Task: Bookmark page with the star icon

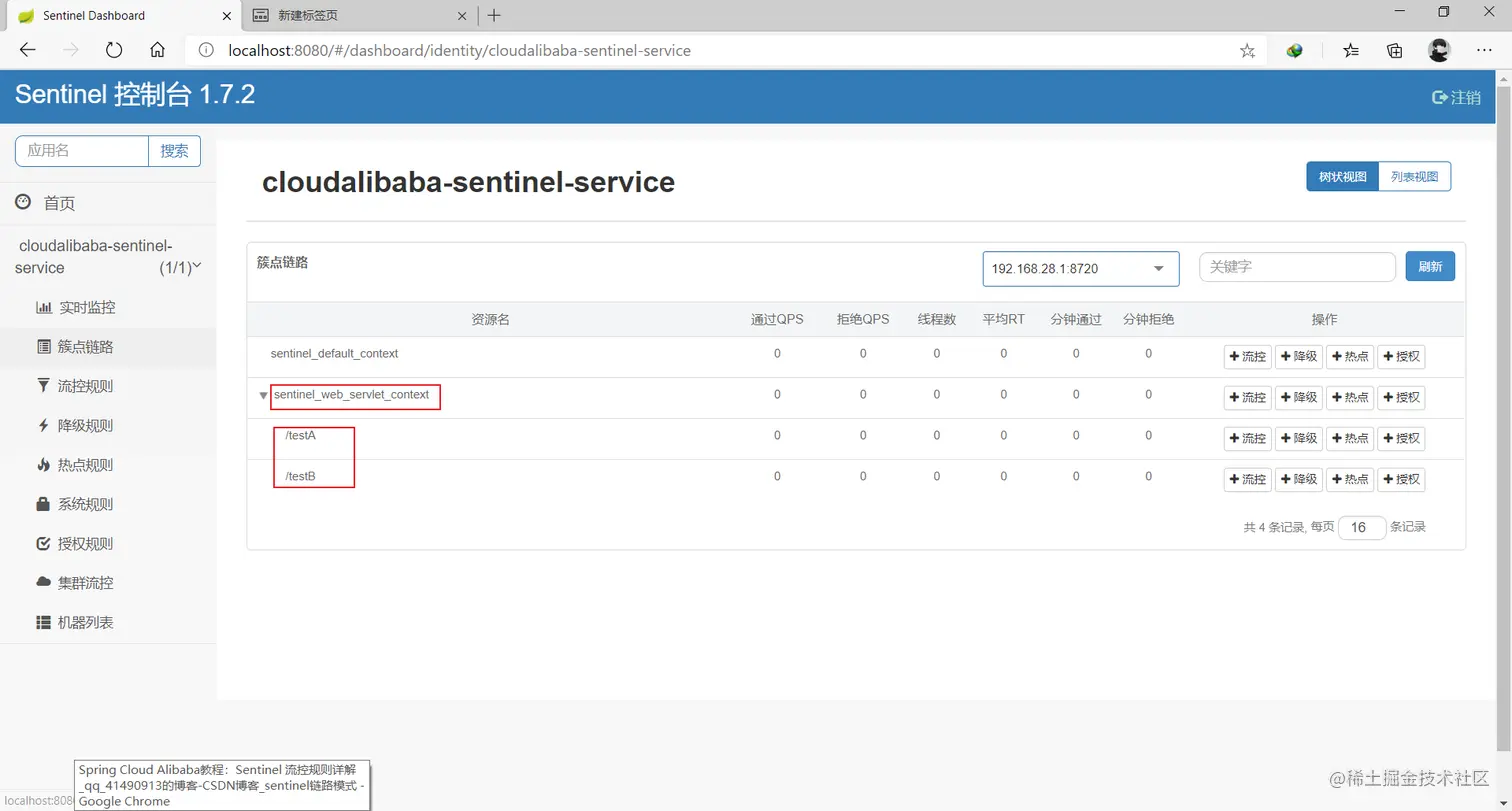Action: pyautogui.click(x=1247, y=50)
